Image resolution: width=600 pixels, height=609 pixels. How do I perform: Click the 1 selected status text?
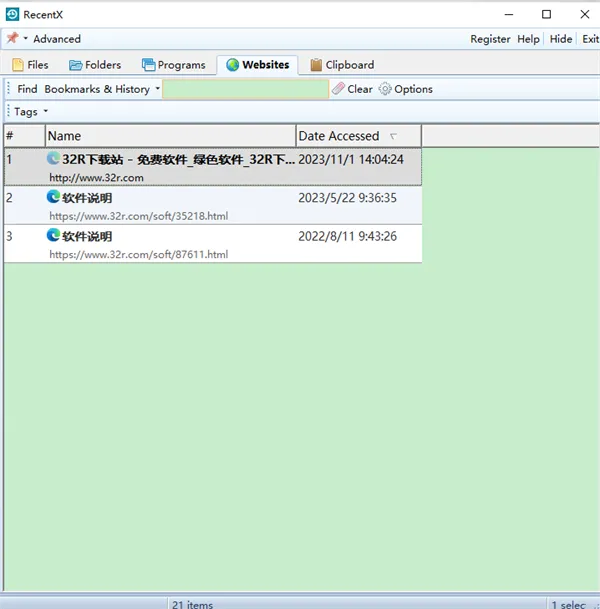pyautogui.click(x=569, y=604)
